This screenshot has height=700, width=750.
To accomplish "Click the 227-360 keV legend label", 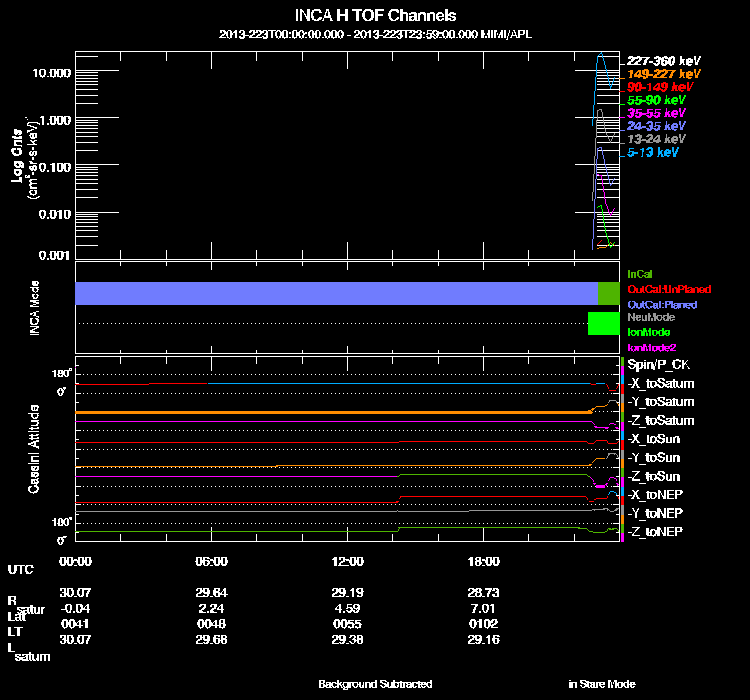I will (x=659, y=61).
